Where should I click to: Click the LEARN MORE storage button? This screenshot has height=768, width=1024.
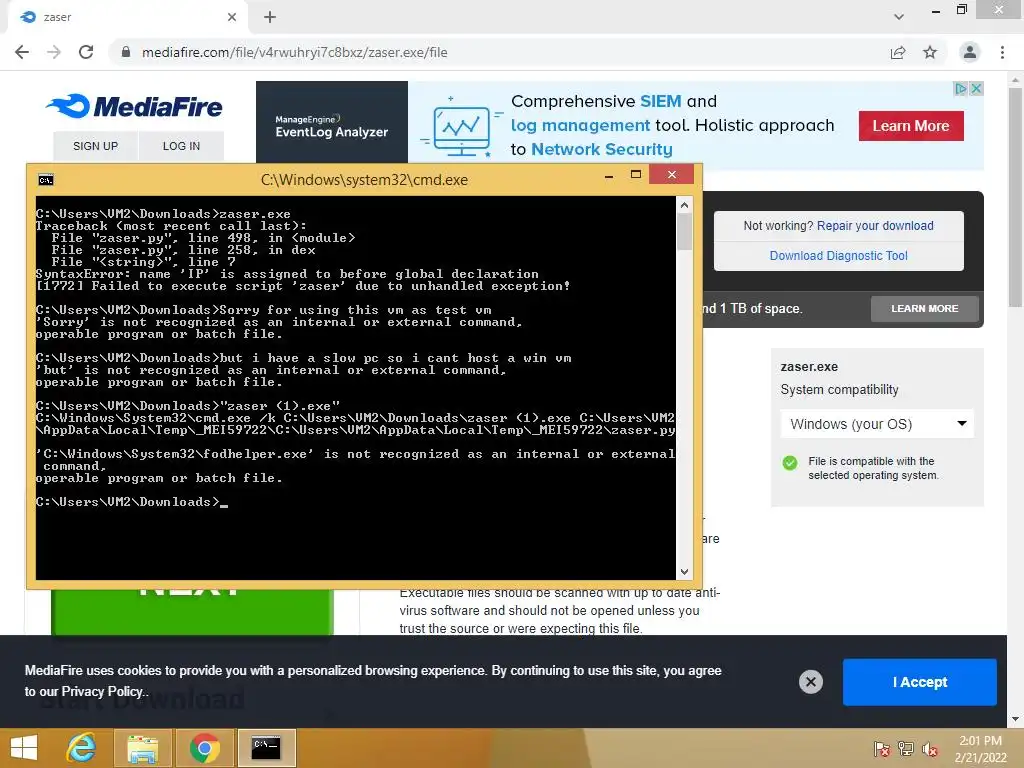tap(925, 308)
